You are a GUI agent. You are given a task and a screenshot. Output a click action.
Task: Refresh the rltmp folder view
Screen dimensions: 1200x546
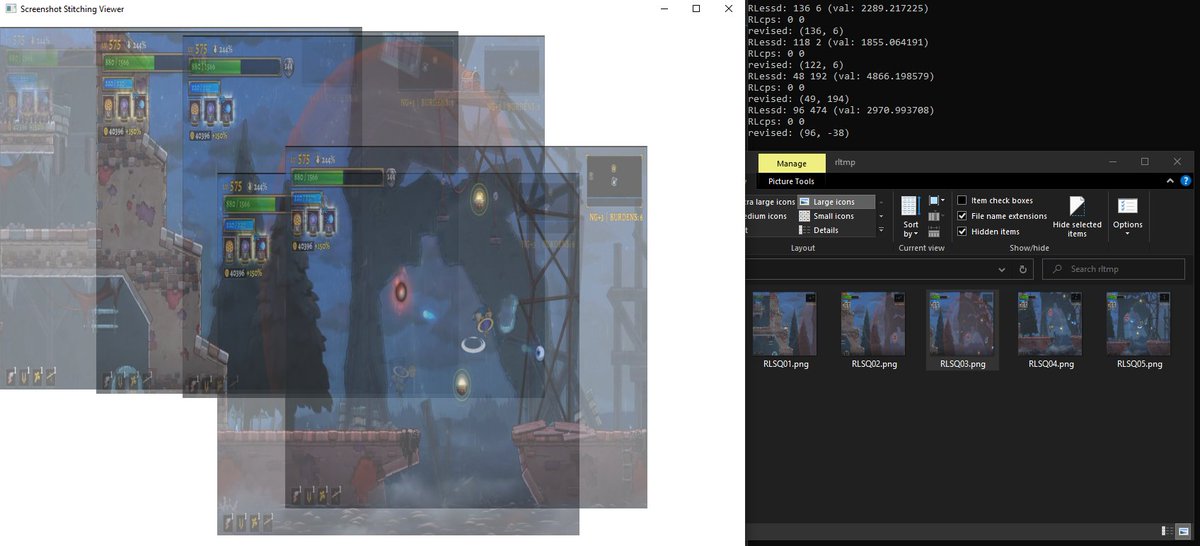click(1023, 270)
